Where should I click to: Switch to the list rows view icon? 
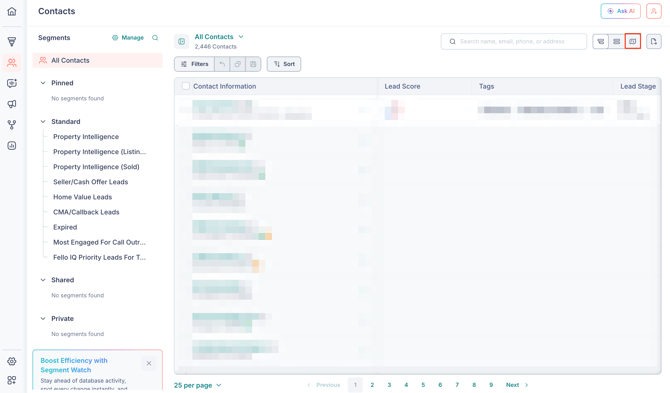coord(617,41)
